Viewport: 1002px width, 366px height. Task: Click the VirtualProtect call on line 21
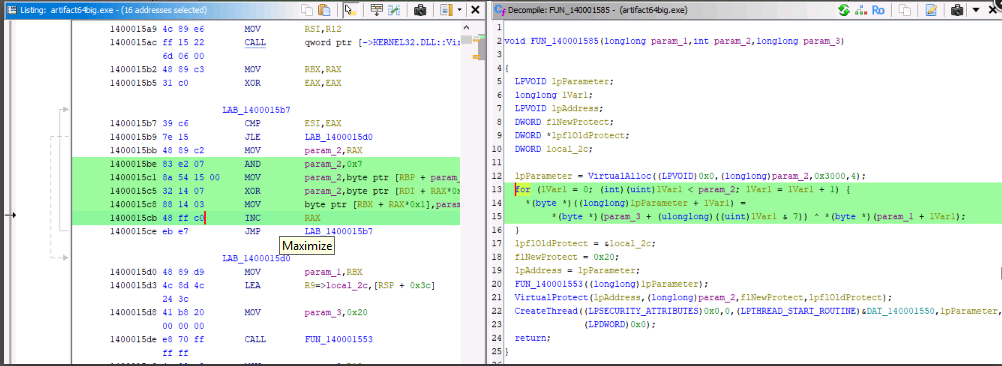(551, 297)
